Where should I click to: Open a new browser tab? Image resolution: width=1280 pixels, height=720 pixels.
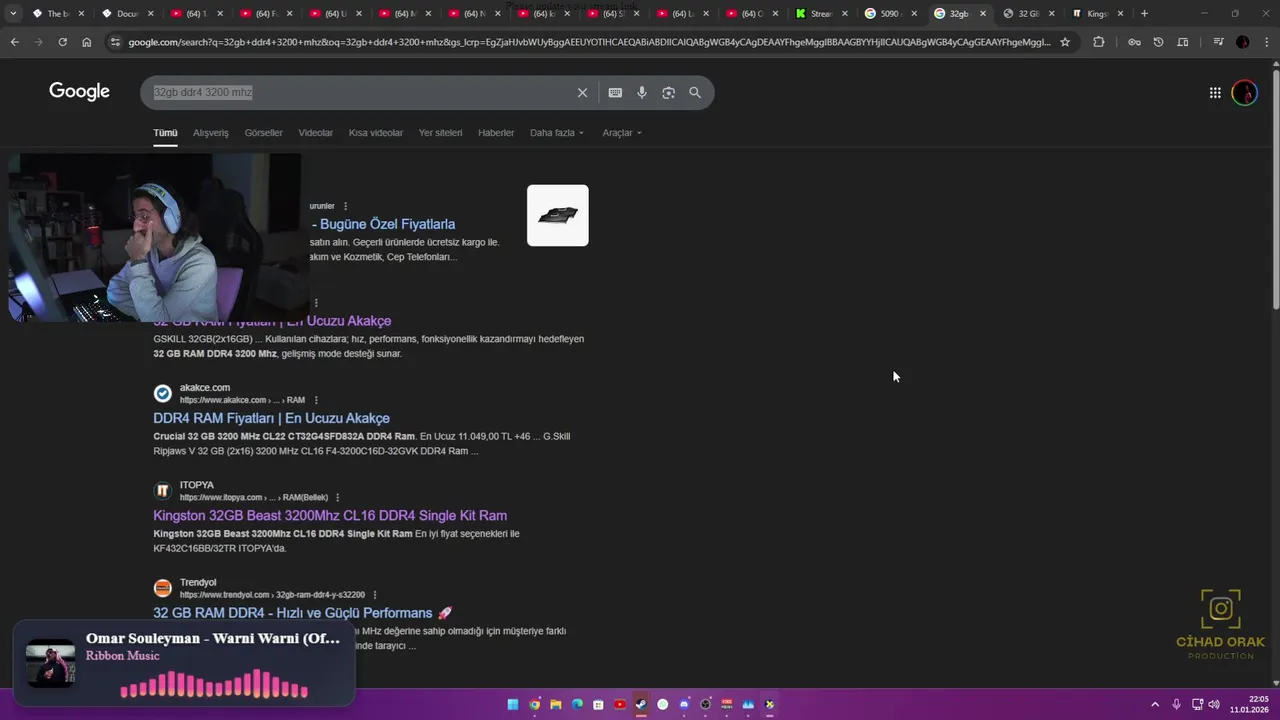point(1144,14)
